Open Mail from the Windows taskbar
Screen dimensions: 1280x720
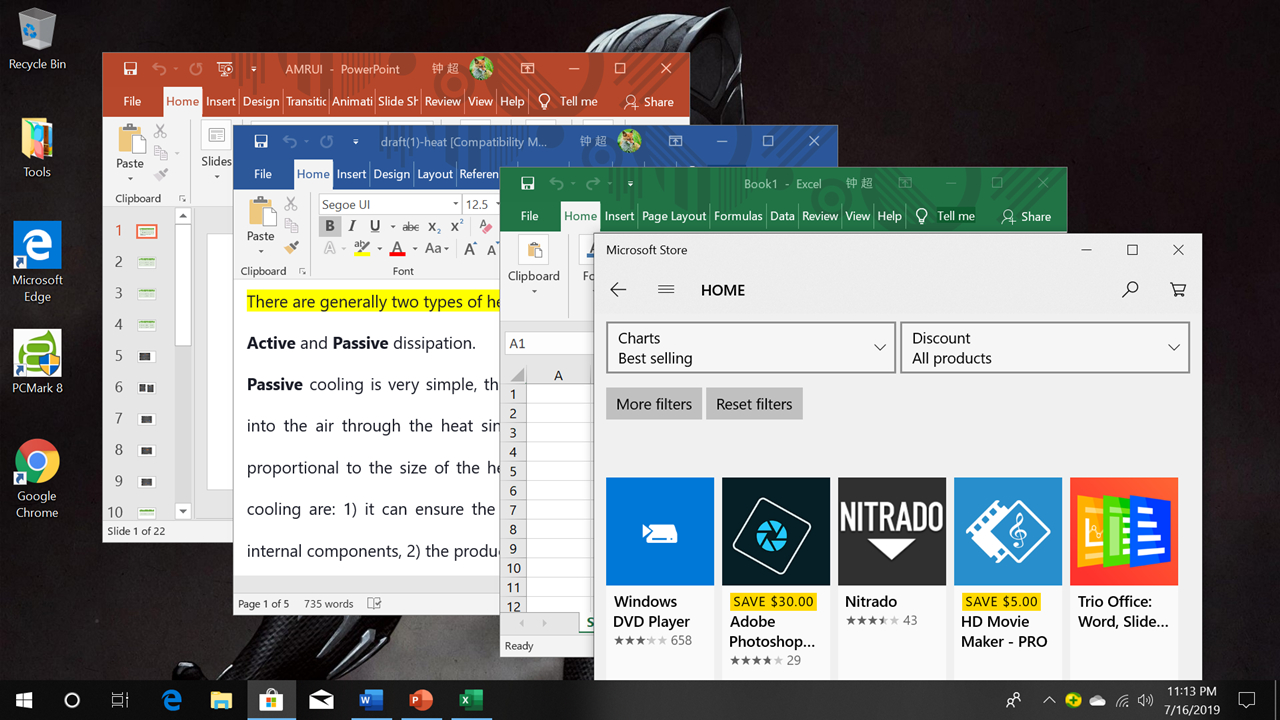[x=321, y=700]
